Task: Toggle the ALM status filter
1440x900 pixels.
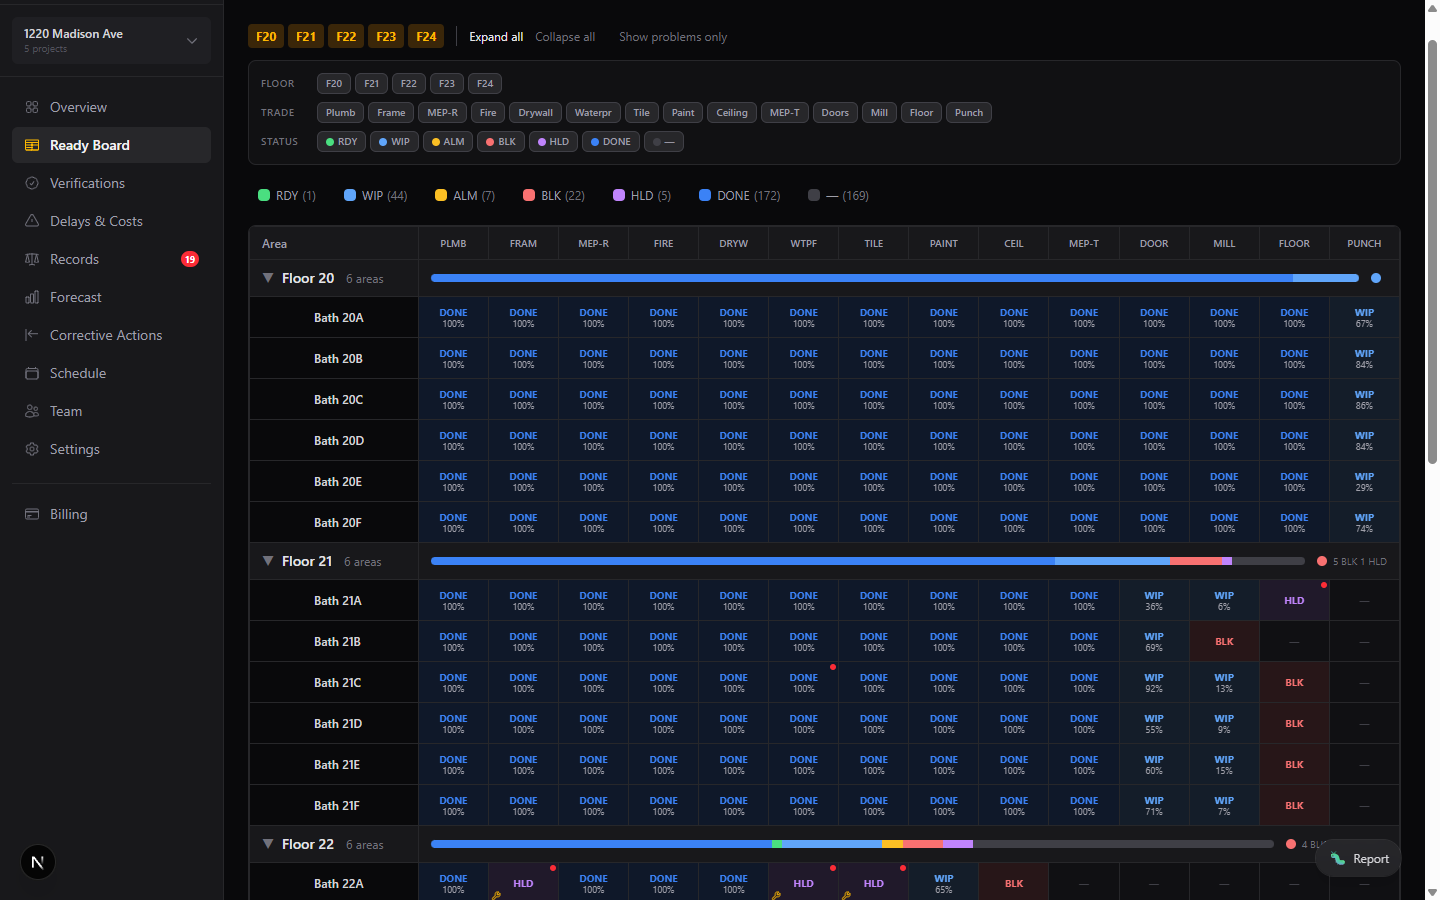Action: (x=447, y=142)
